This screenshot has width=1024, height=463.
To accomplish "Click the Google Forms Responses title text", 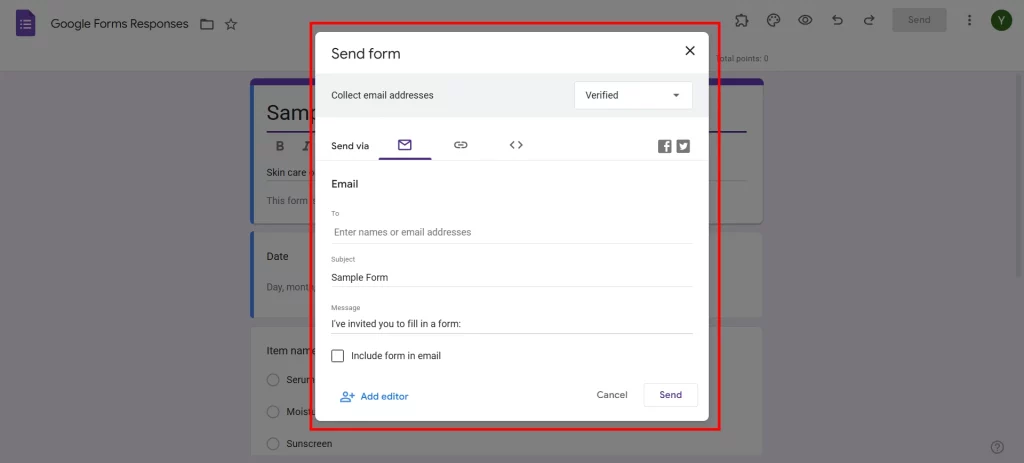I will [120, 24].
